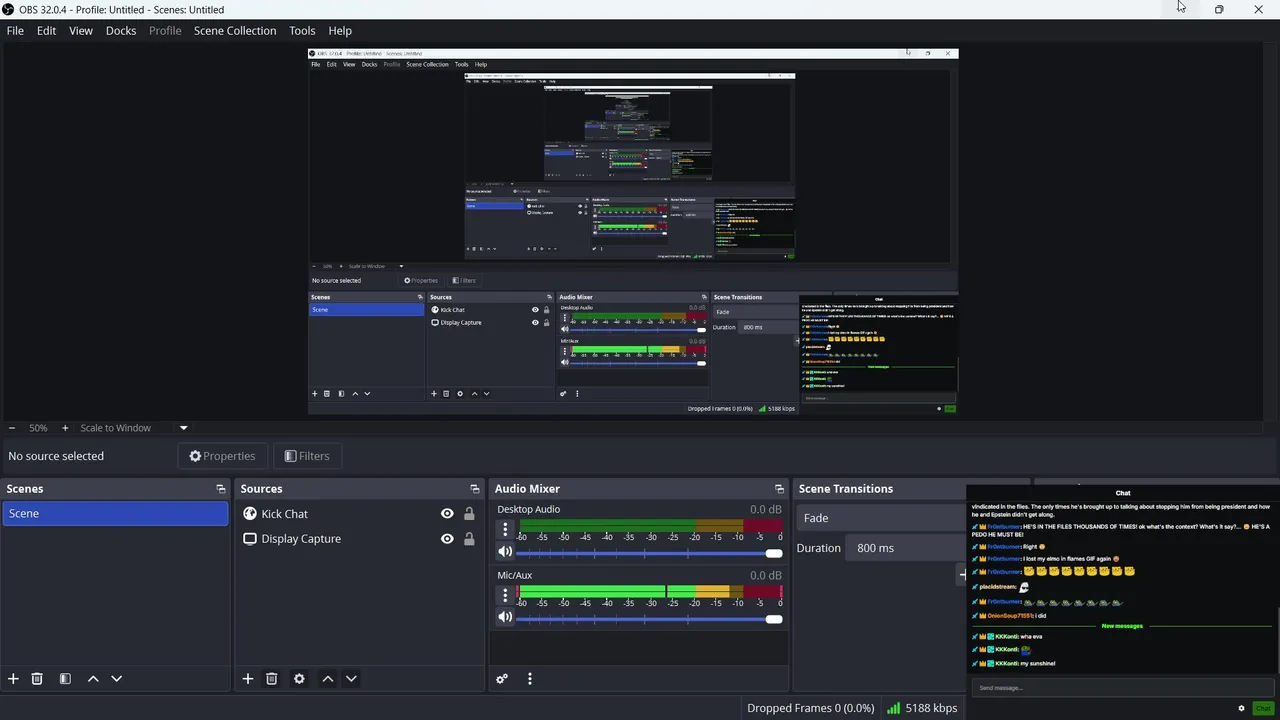This screenshot has width=1280, height=720.
Task: Move scene up in Scenes dock
Action: 93,678
